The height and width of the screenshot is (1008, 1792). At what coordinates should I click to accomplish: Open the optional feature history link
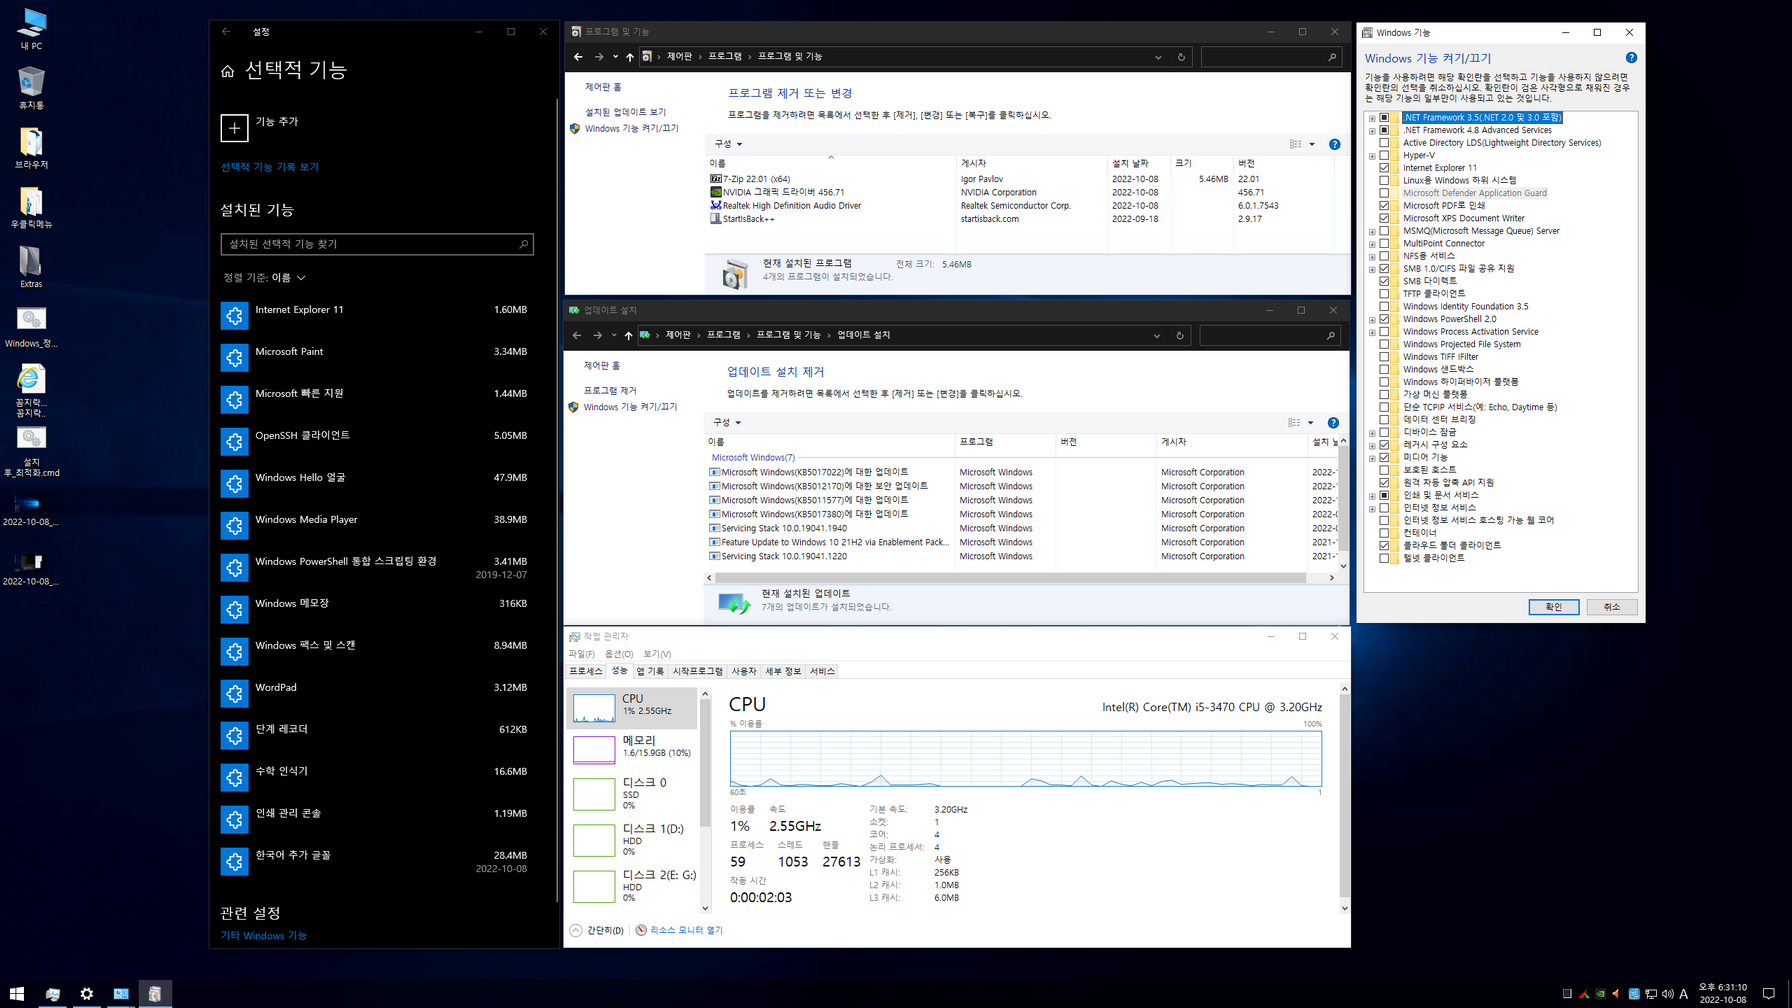click(270, 167)
